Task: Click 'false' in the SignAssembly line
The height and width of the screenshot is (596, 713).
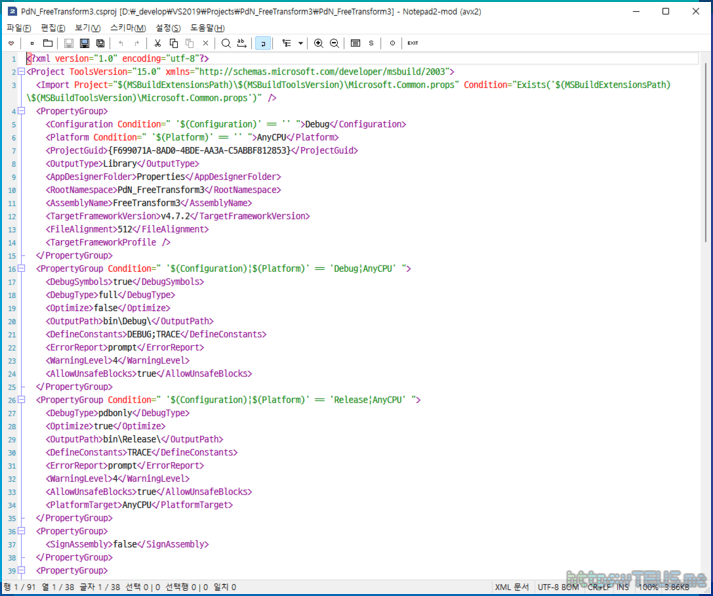Action: coord(125,544)
